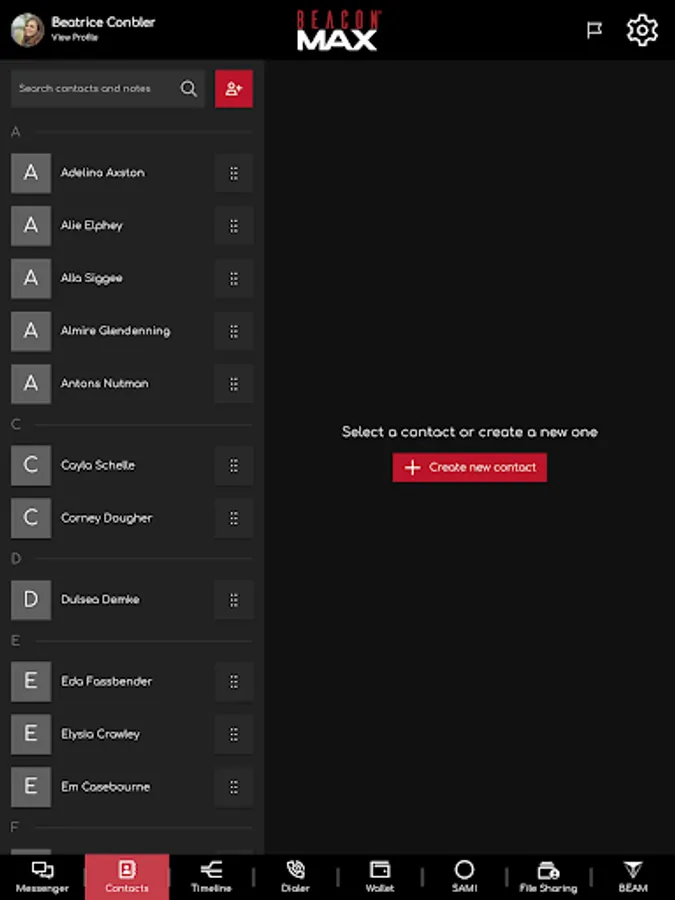
Task: Open the settings gear icon
Action: pyautogui.click(x=642, y=30)
